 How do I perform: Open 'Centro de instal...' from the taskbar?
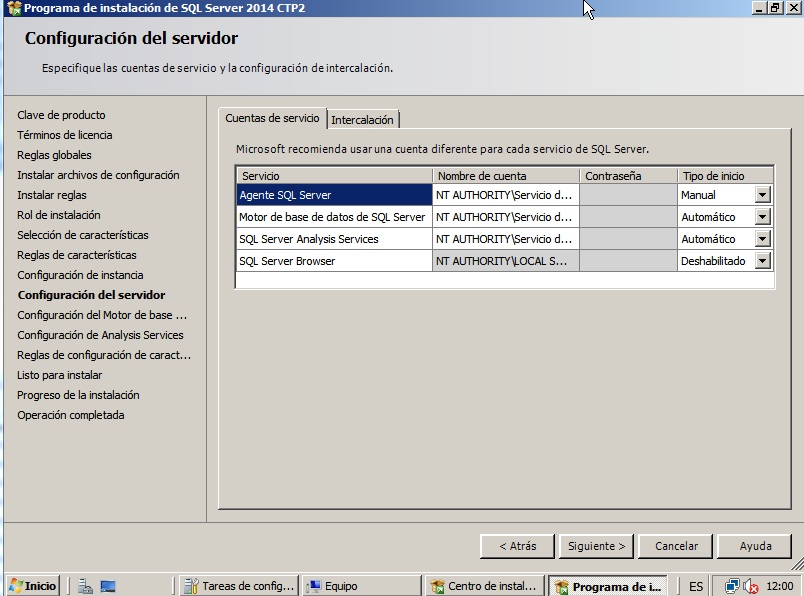point(487,586)
